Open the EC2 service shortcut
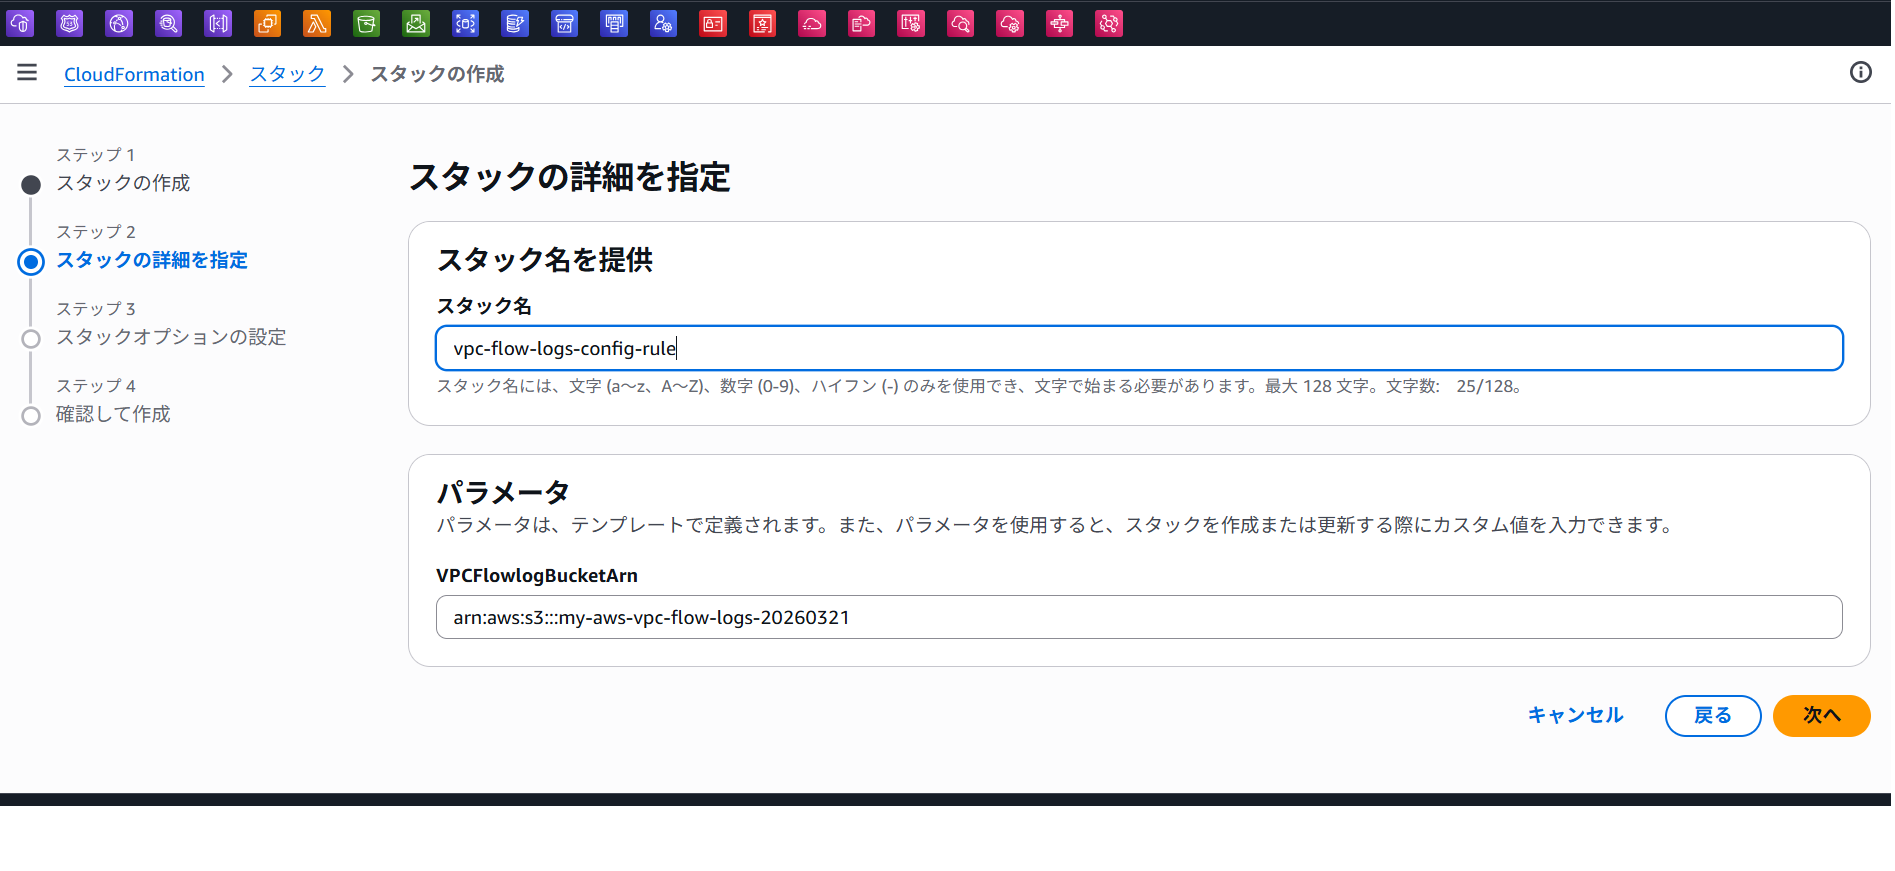The width and height of the screenshot is (1895, 871). tap(268, 23)
